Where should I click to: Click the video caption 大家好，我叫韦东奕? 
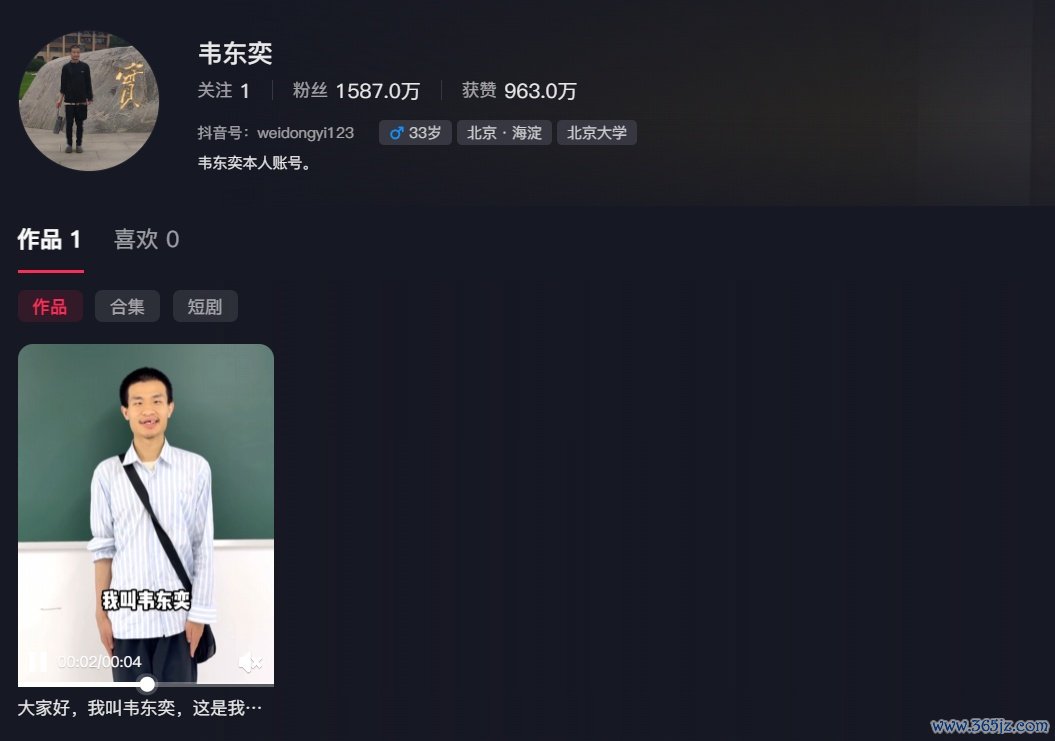(140, 708)
